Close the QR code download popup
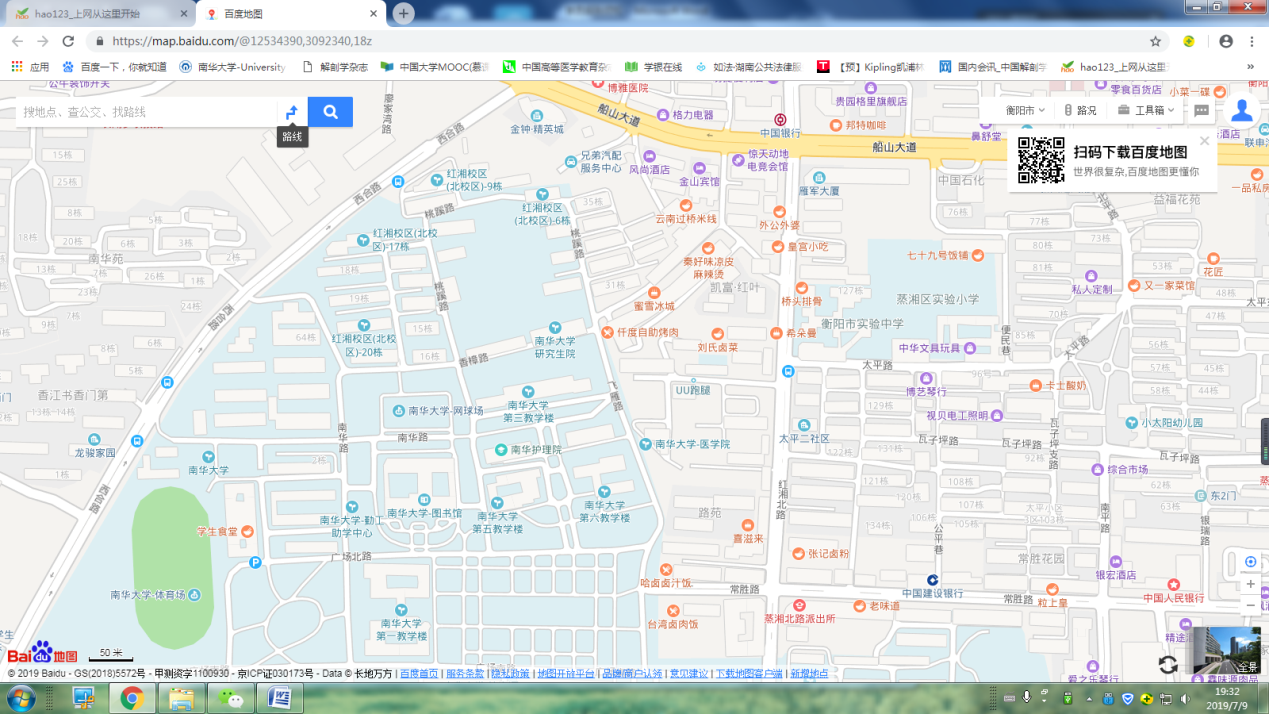Screen dimensions: 1269x714 tap(1204, 141)
